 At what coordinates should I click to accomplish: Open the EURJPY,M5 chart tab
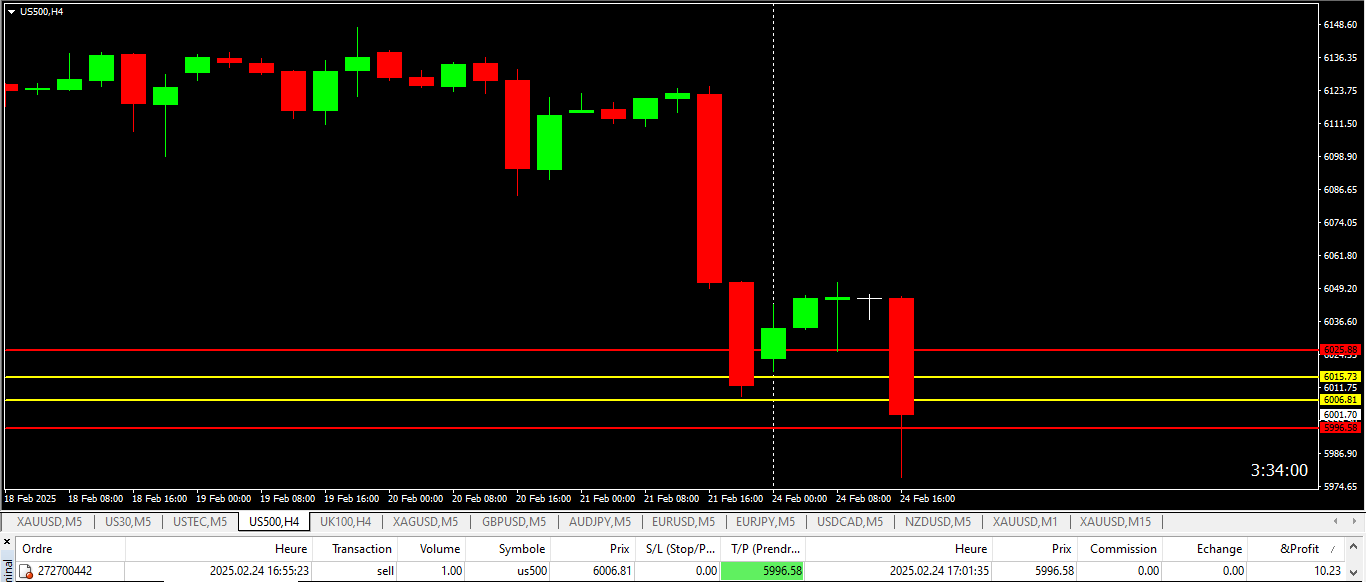point(765,521)
